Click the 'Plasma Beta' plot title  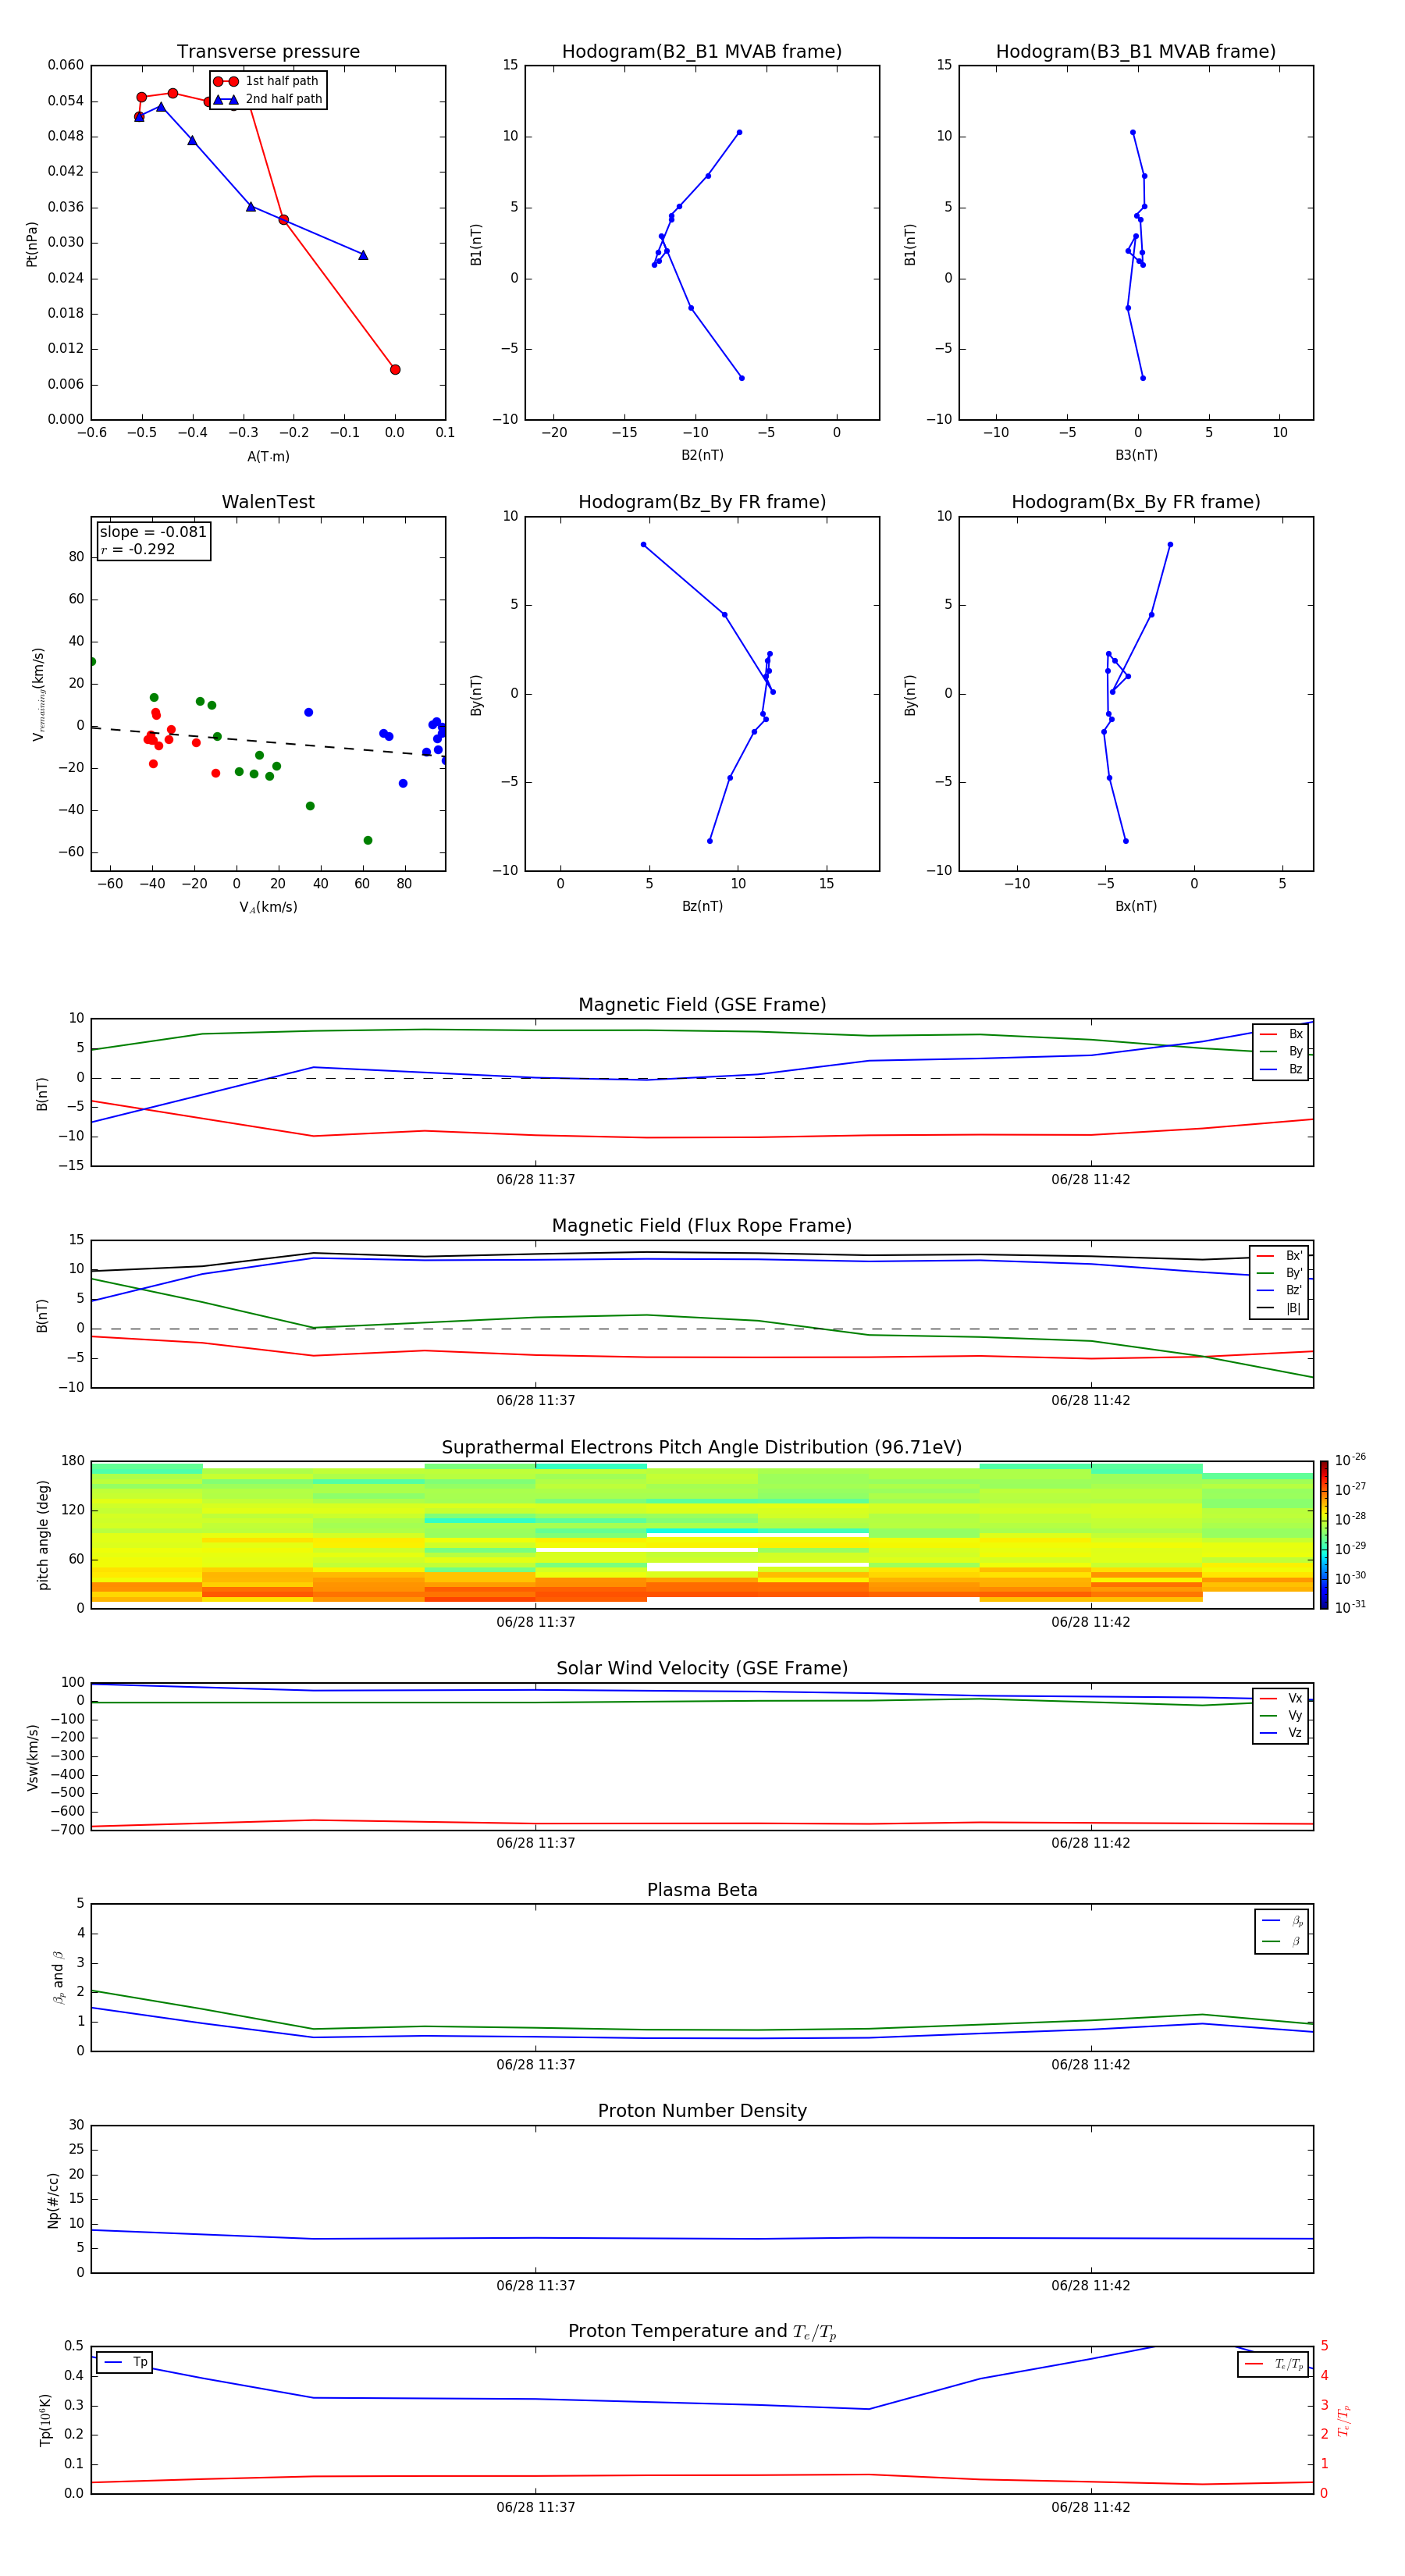(702, 1890)
